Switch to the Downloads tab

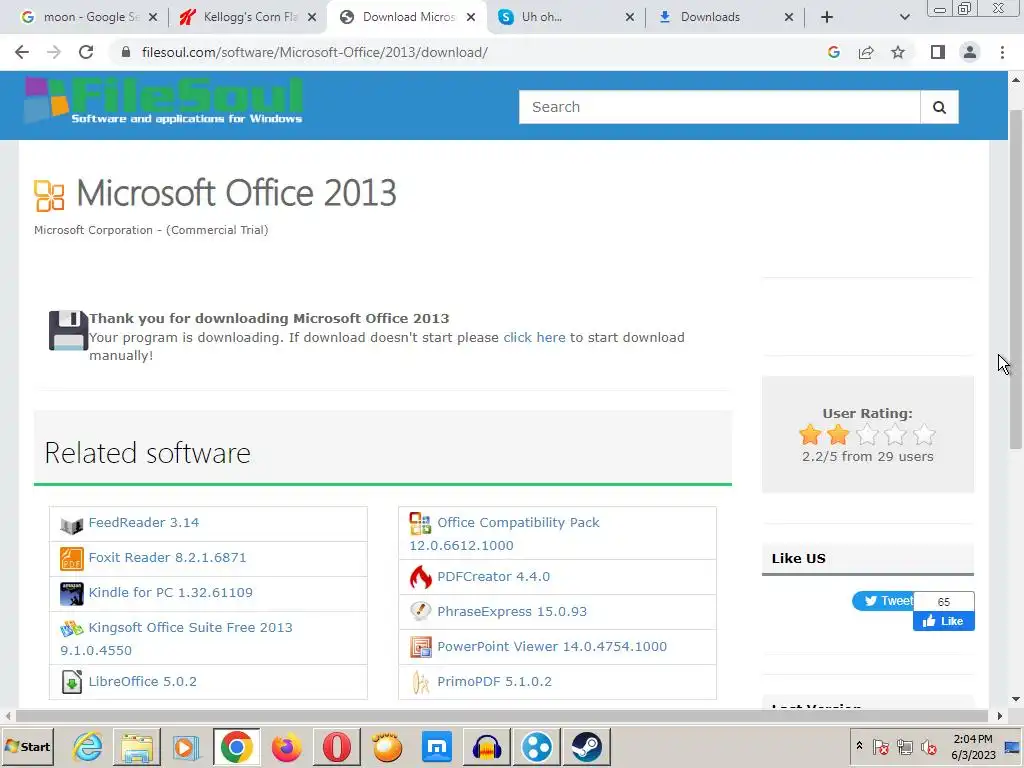[x=725, y=17]
